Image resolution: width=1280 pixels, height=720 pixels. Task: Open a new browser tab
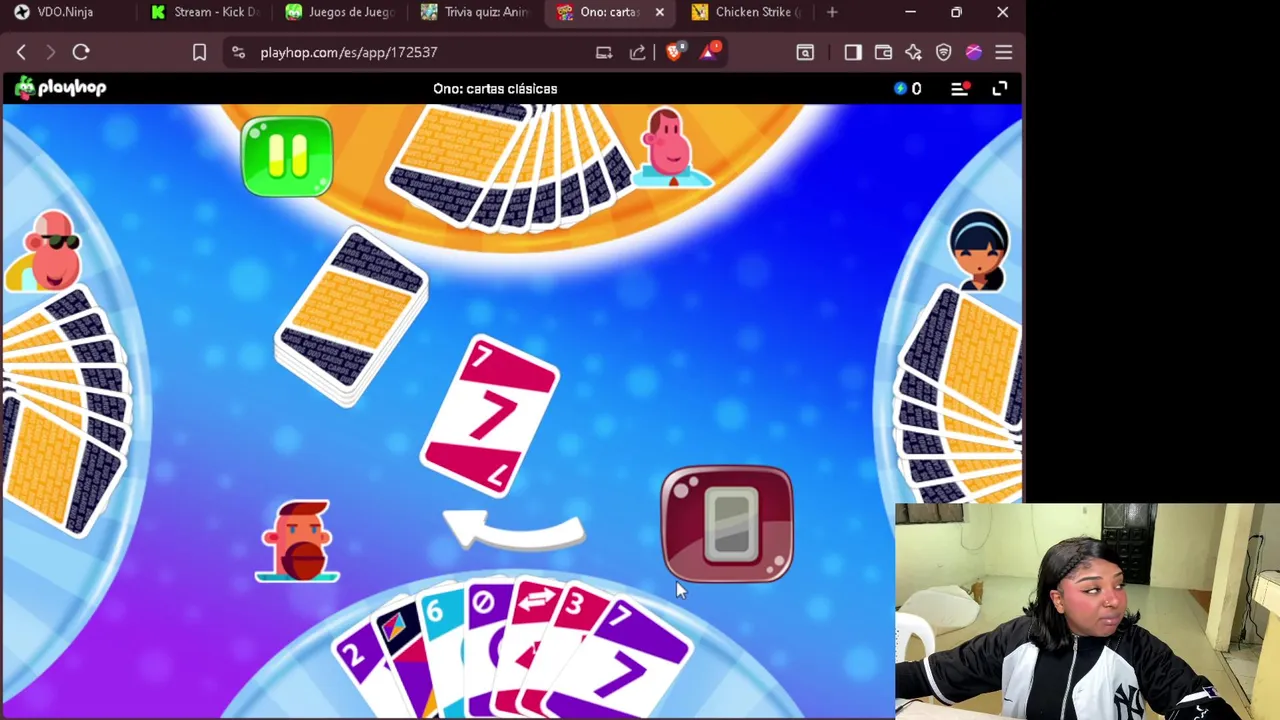click(832, 12)
